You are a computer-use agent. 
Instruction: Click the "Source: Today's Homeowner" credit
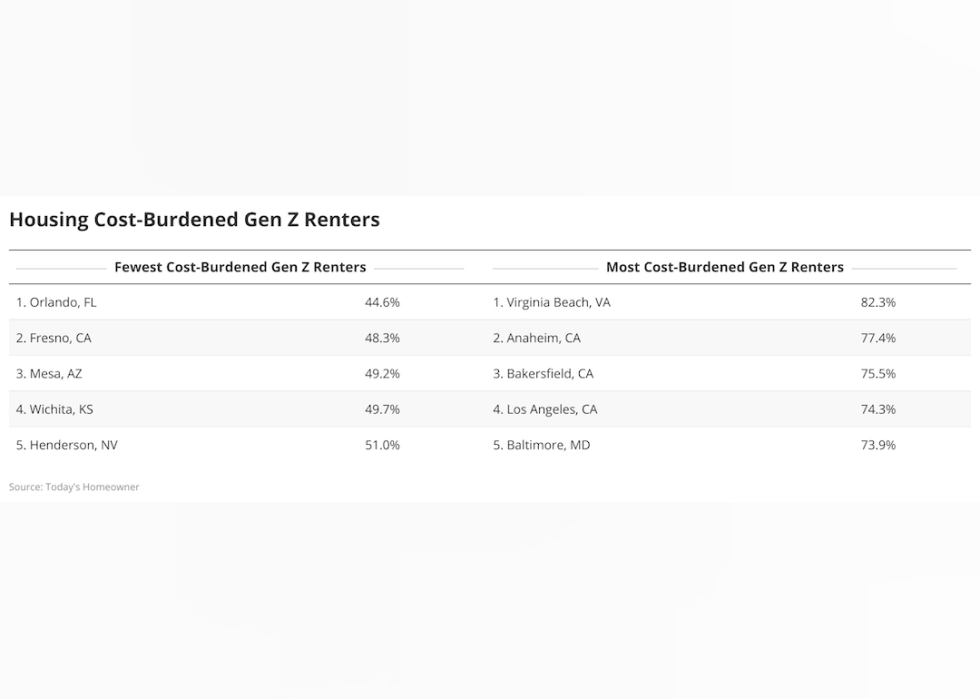(x=74, y=487)
